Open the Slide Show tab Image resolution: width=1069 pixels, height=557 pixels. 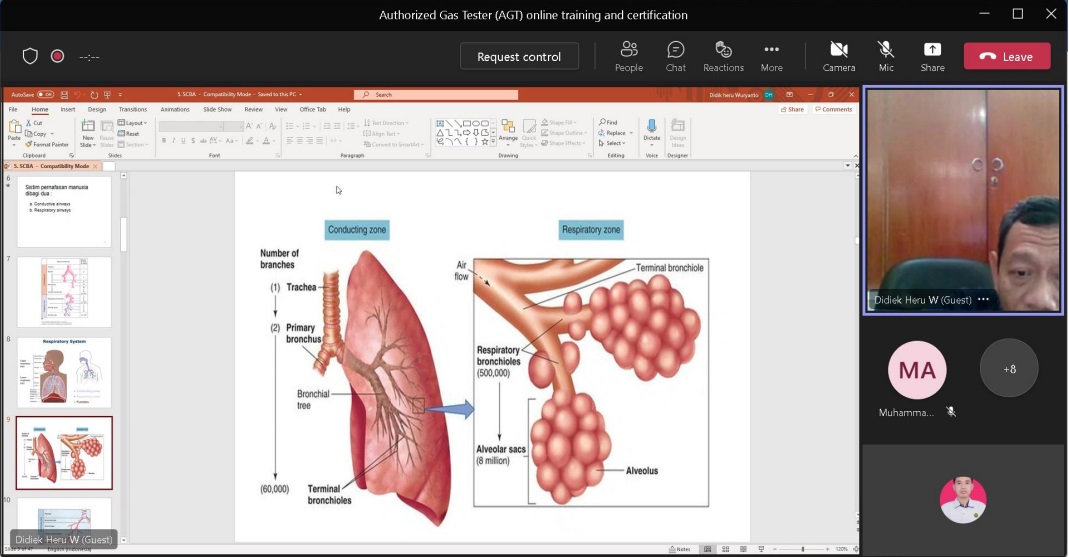pos(217,109)
